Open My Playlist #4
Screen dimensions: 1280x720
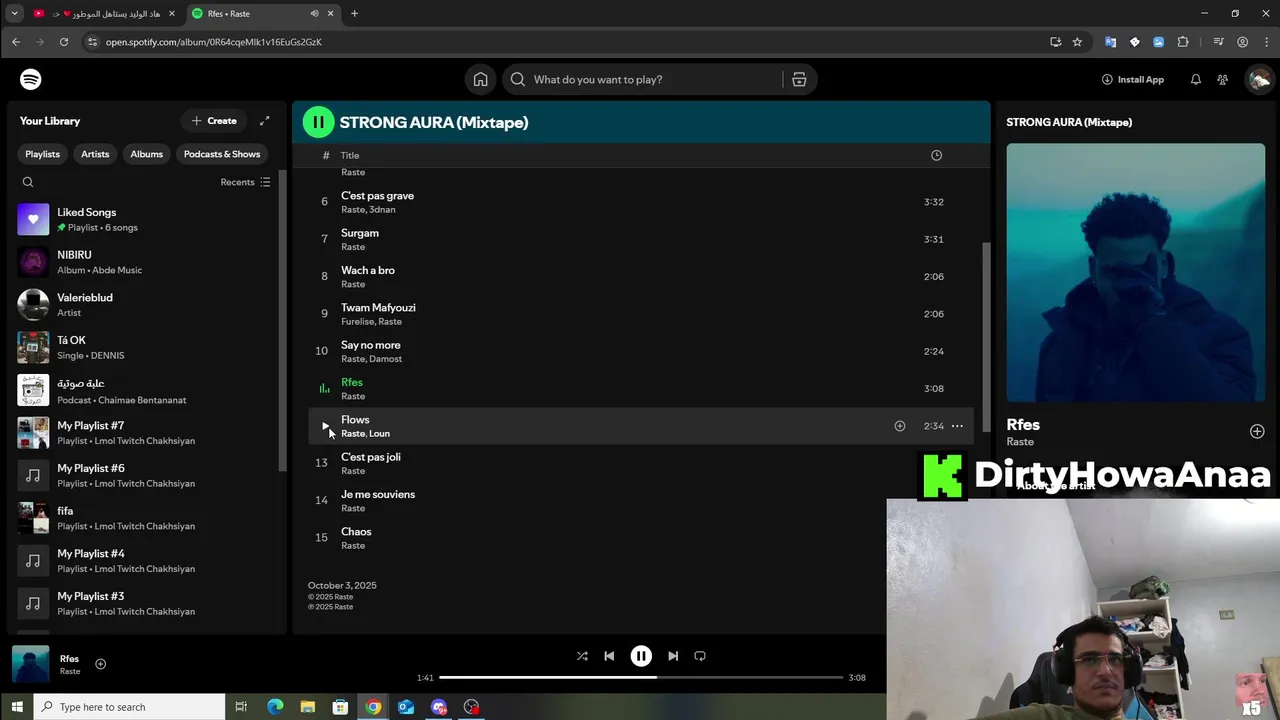[146, 561]
